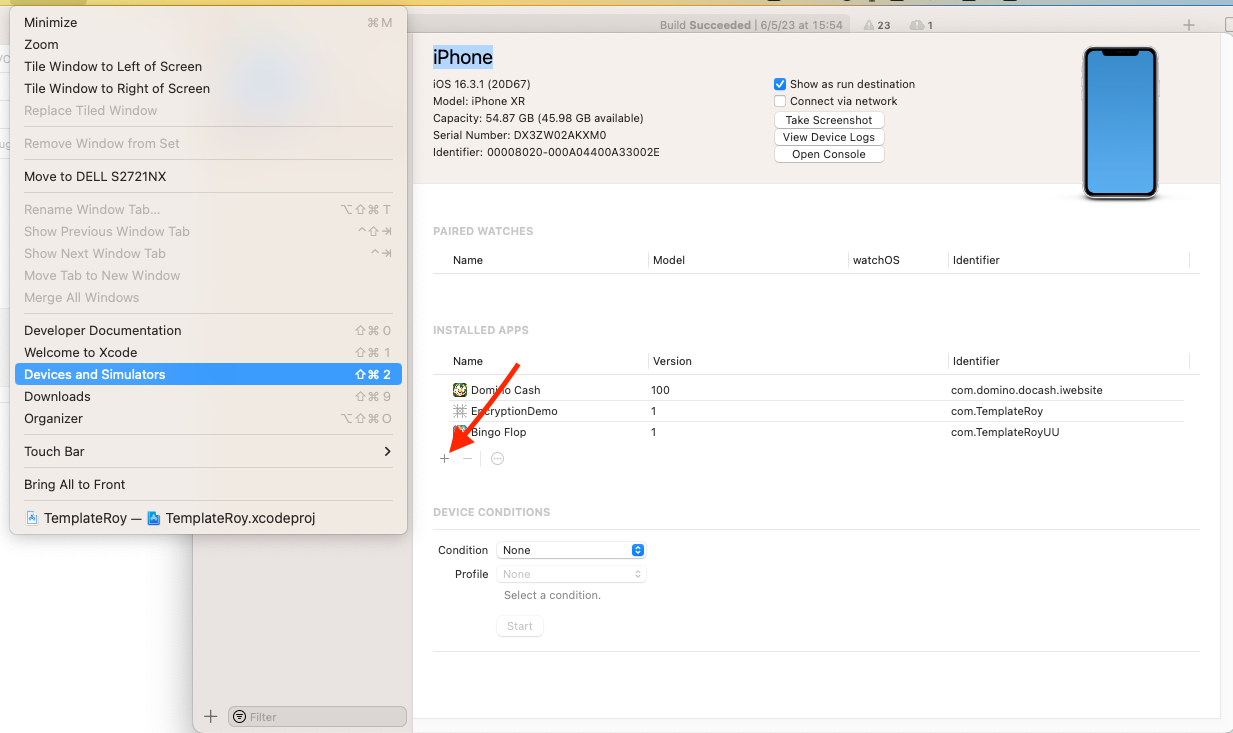Click the EncryptionDemo app icon
The image size is (1233, 733).
click(x=460, y=411)
